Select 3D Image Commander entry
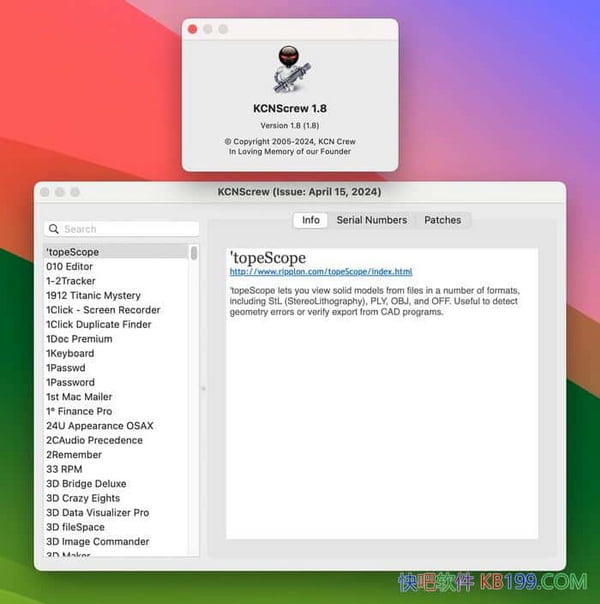The width and height of the screenshot is (600, 604). pyautogui.click(x=97, y=542)
